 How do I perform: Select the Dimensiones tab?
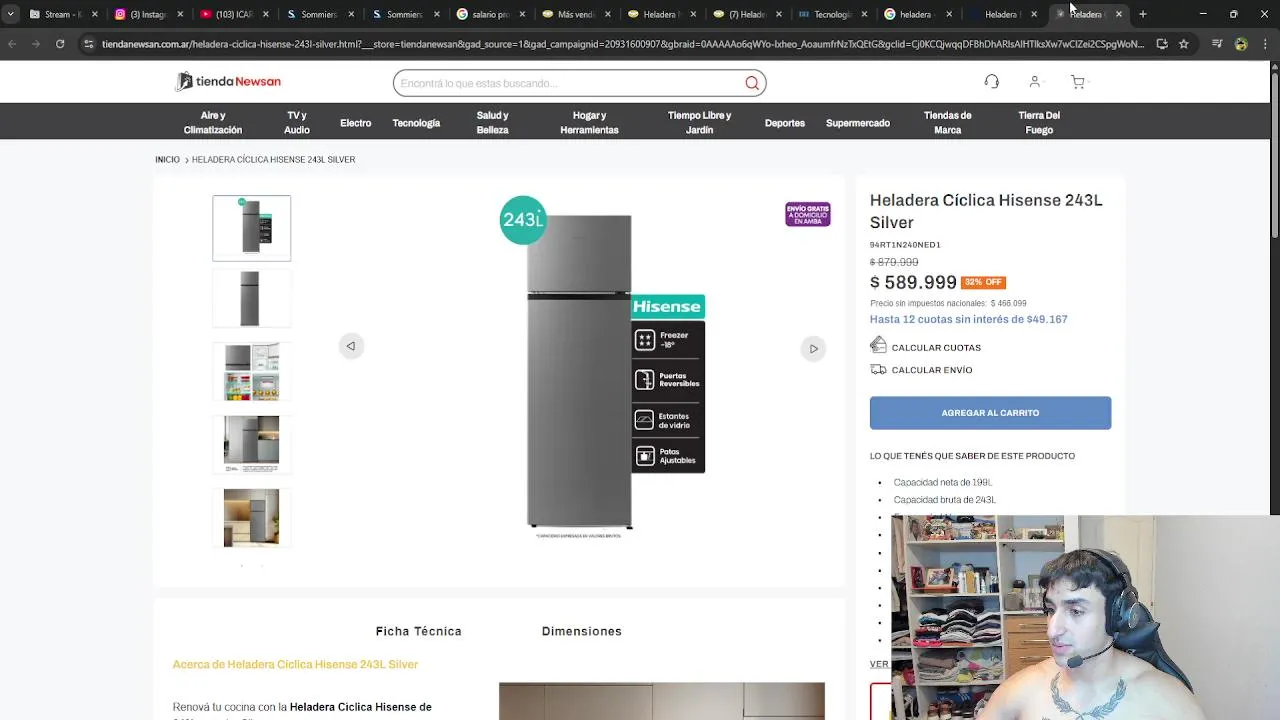[x=581, y=631]
